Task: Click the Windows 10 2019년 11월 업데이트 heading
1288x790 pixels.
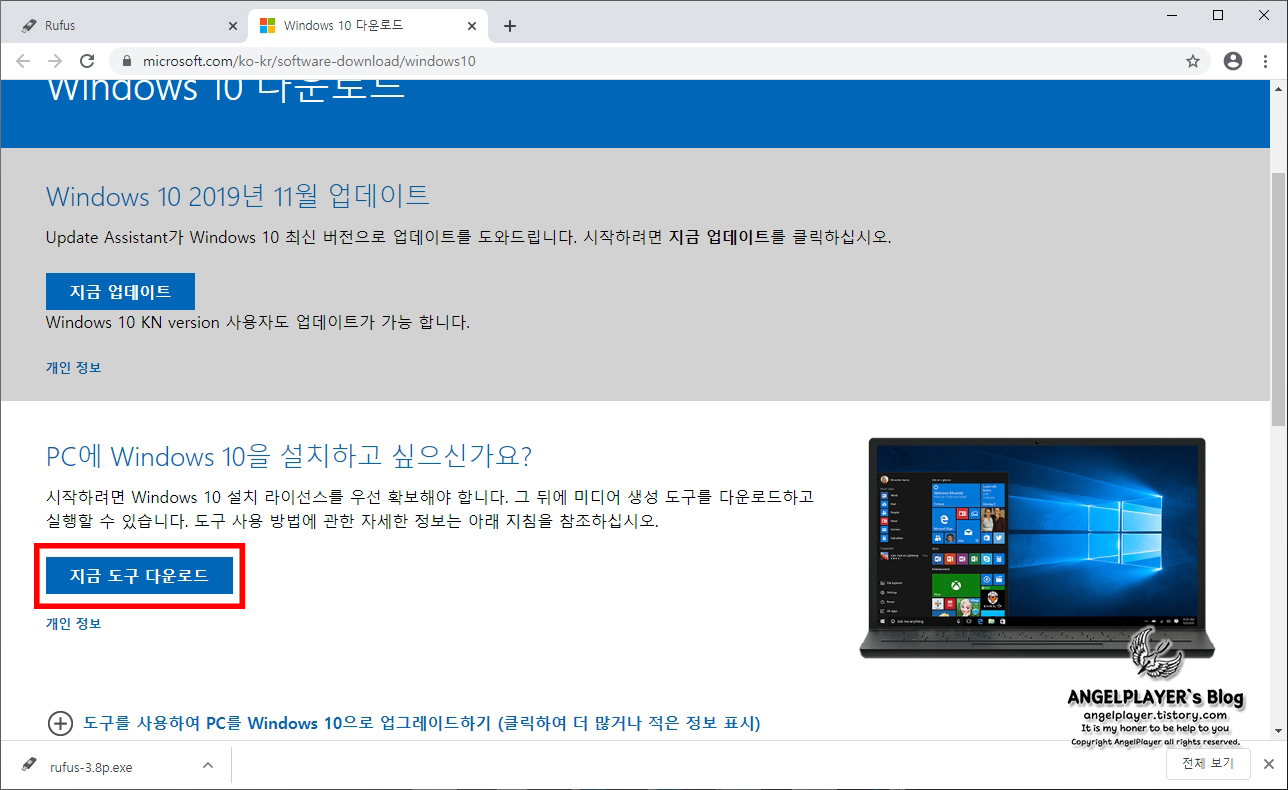Action: (238, 195)
